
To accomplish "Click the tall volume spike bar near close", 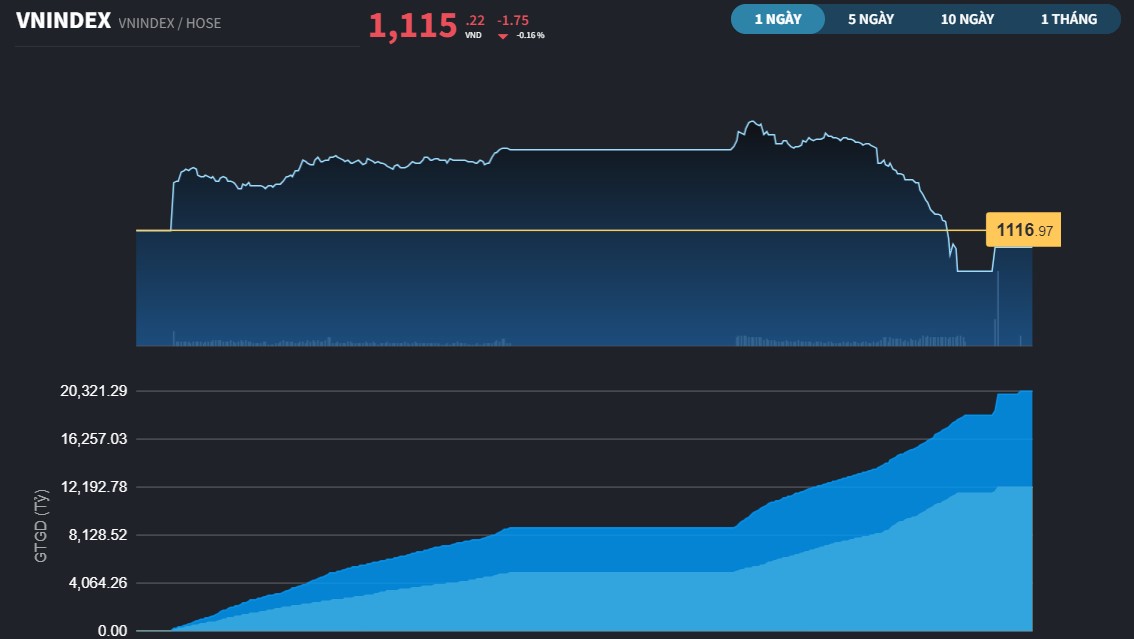I will [x=997, y=309].
